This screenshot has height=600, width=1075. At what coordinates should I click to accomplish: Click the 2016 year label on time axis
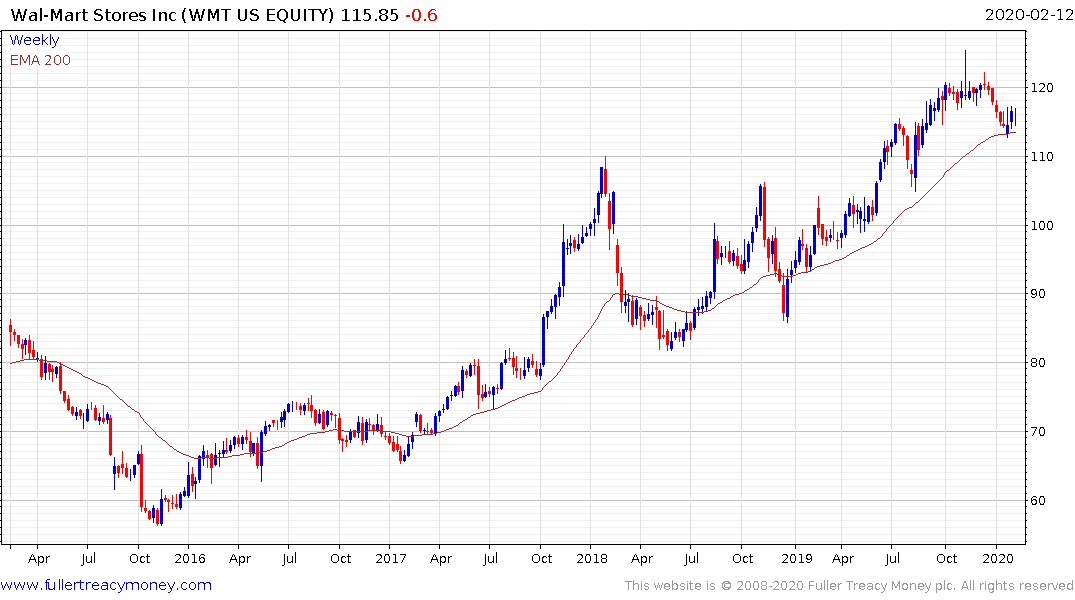pos(190,558)
